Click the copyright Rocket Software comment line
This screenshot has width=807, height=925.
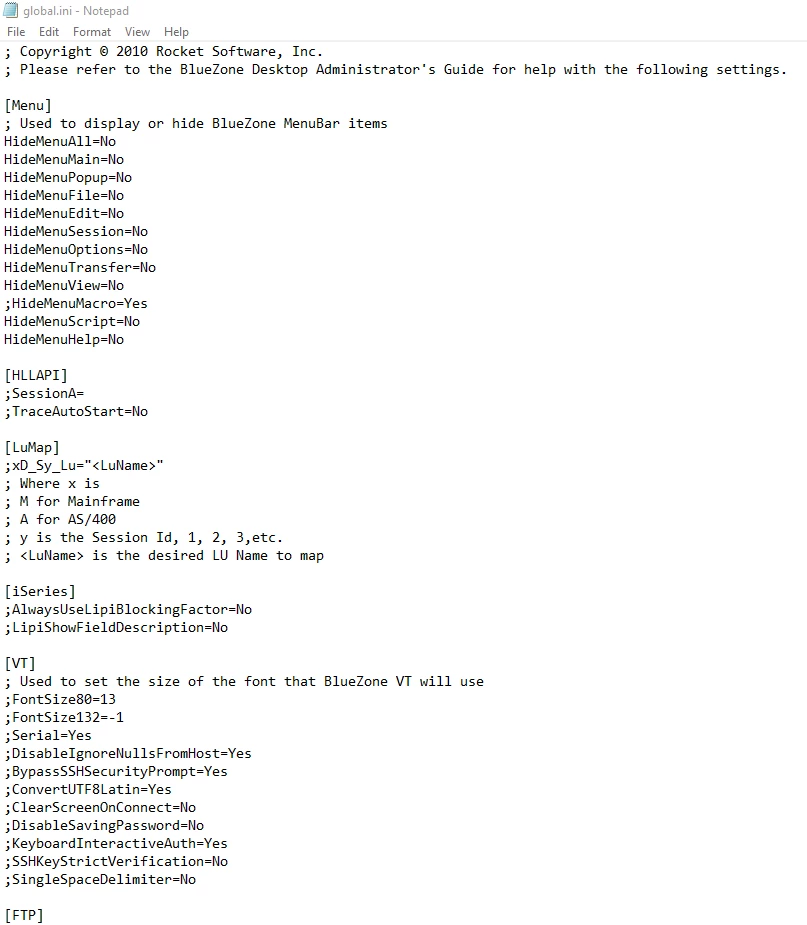pyautogui.click(x=164, y=52)
